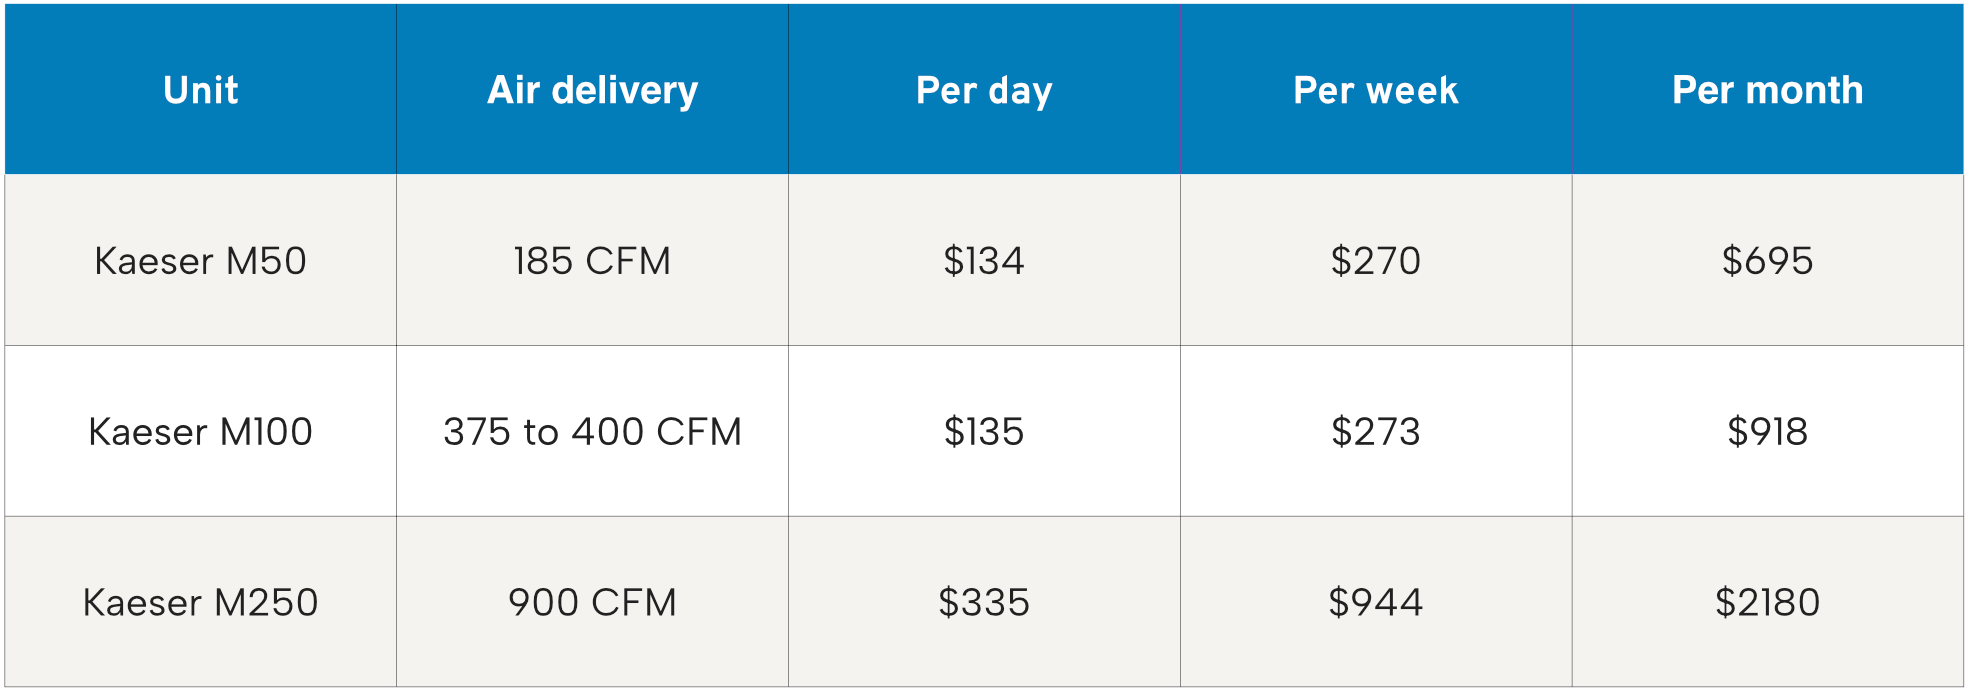This screenshot has width=1970, height=691.
Task: Select the Kaeser M250 unit cell
Action: pos(201,603)
